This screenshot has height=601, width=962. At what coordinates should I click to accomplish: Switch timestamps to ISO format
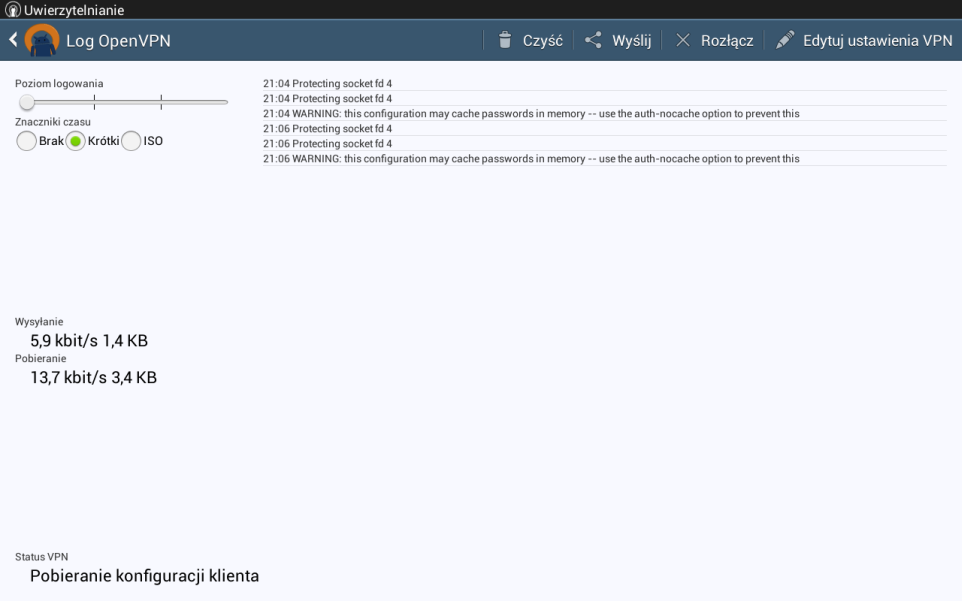pyautogui.click(x=131, y=141)
